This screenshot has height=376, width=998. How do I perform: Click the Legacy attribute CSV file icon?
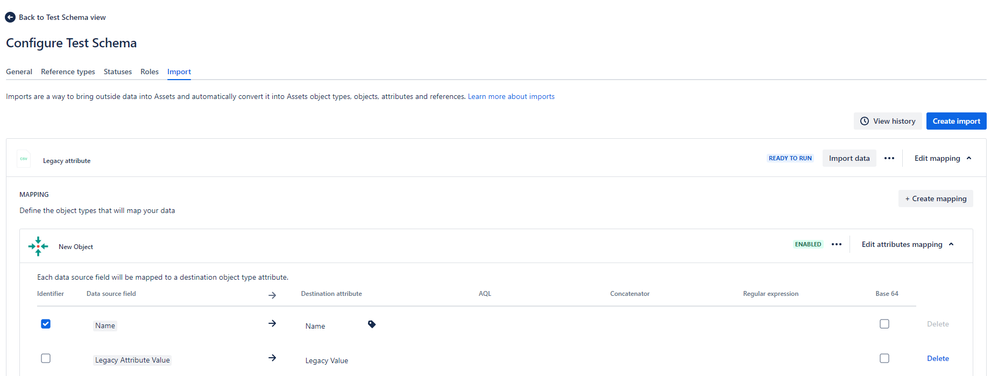coord(24,159)
